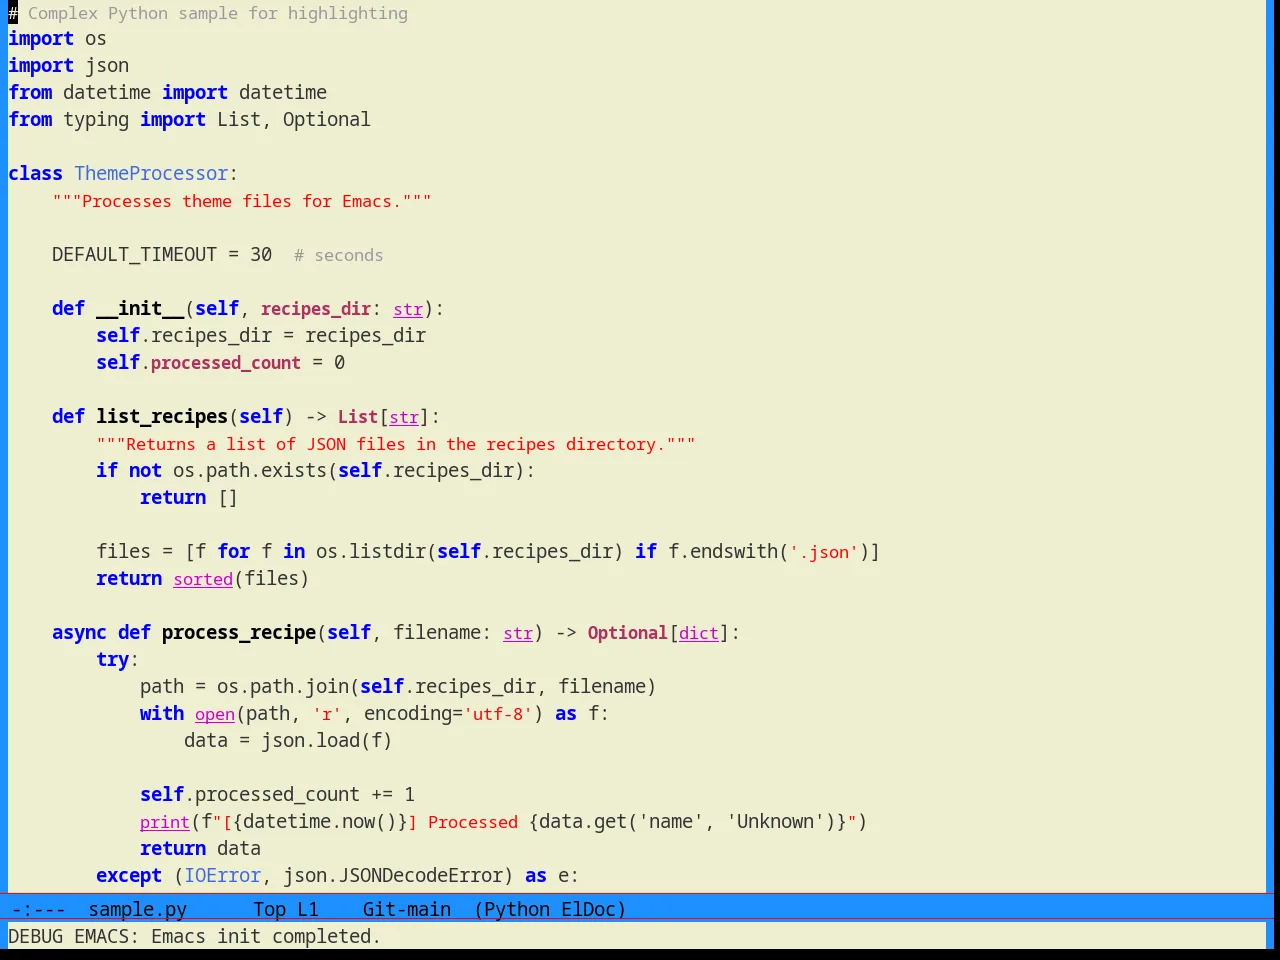
Task: Click the word 'Processed' in f-string
Action: (473, 822)
